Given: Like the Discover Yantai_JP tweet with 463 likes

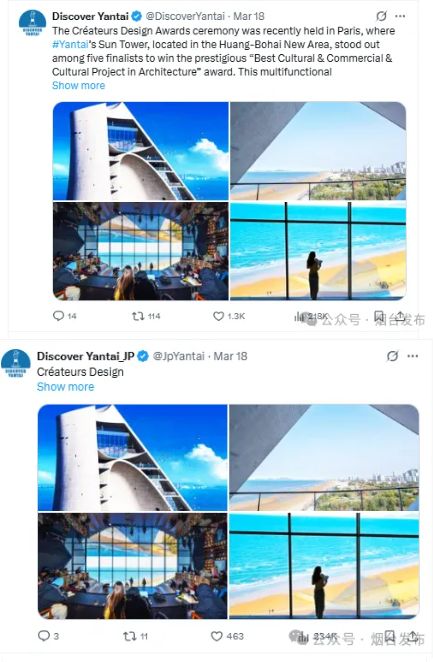Looking at the screenshot, I should [x=216, y=636].
